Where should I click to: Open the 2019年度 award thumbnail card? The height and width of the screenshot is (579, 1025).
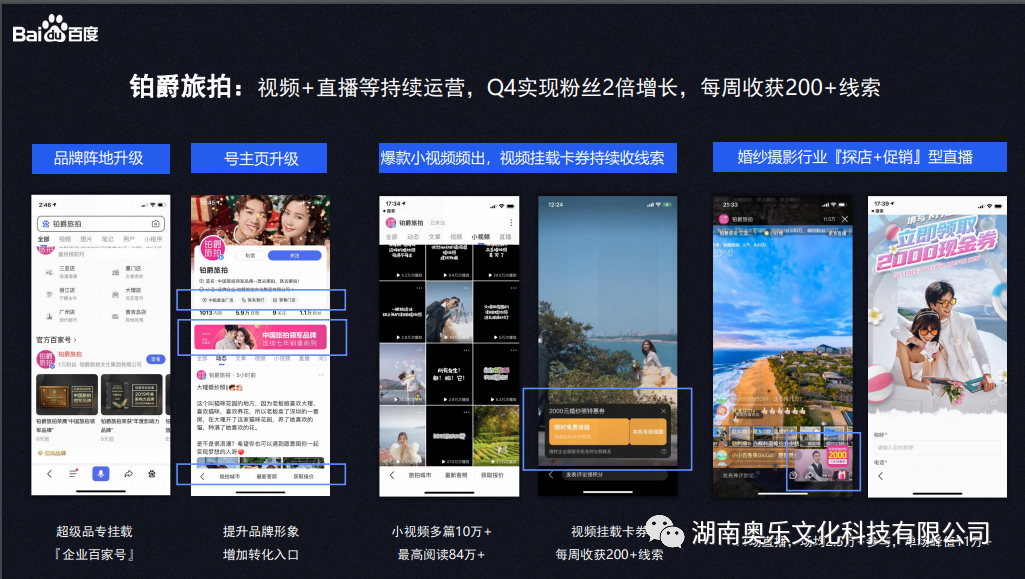(x=133, y=395)
